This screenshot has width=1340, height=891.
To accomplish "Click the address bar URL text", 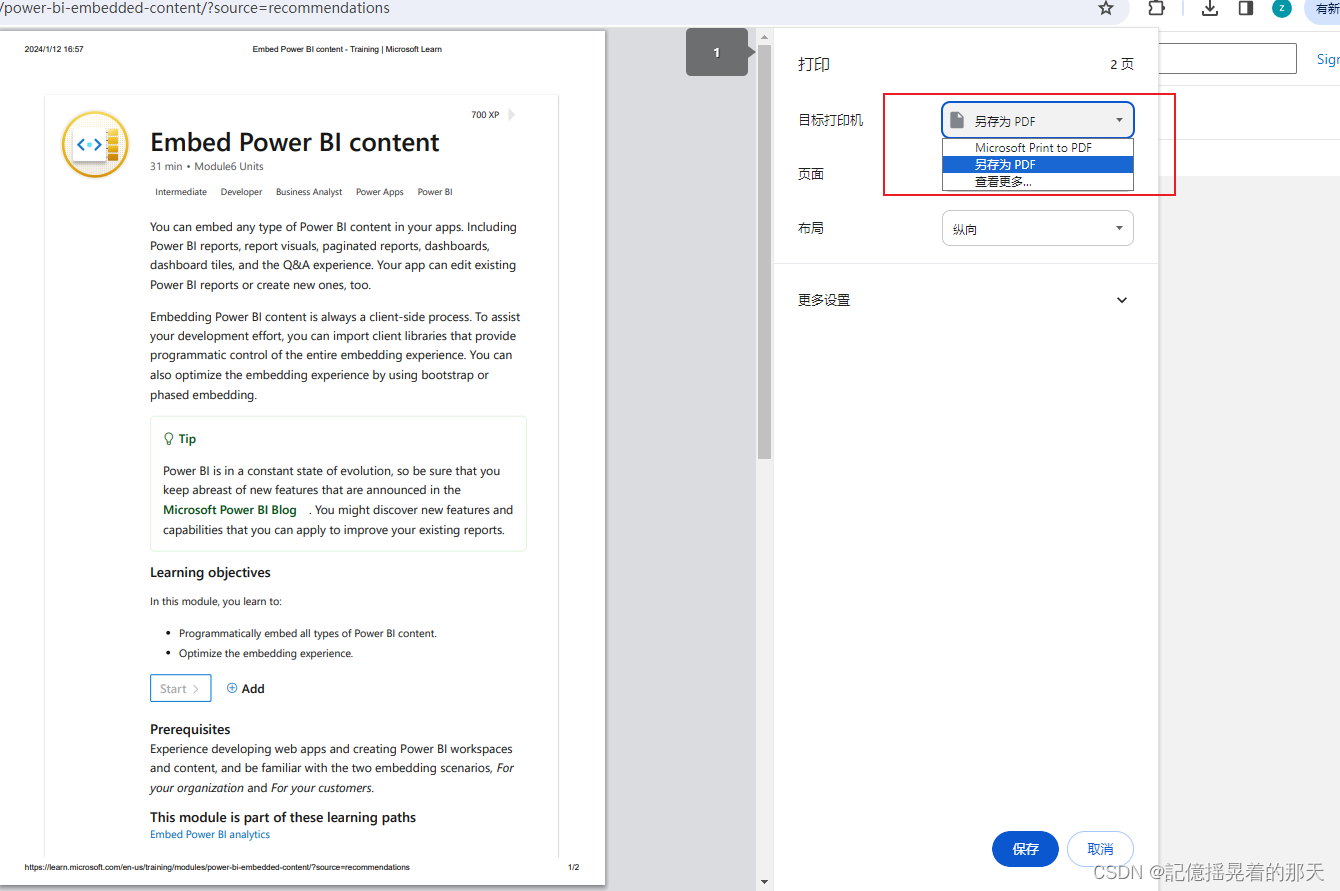I will coord(195,8).
